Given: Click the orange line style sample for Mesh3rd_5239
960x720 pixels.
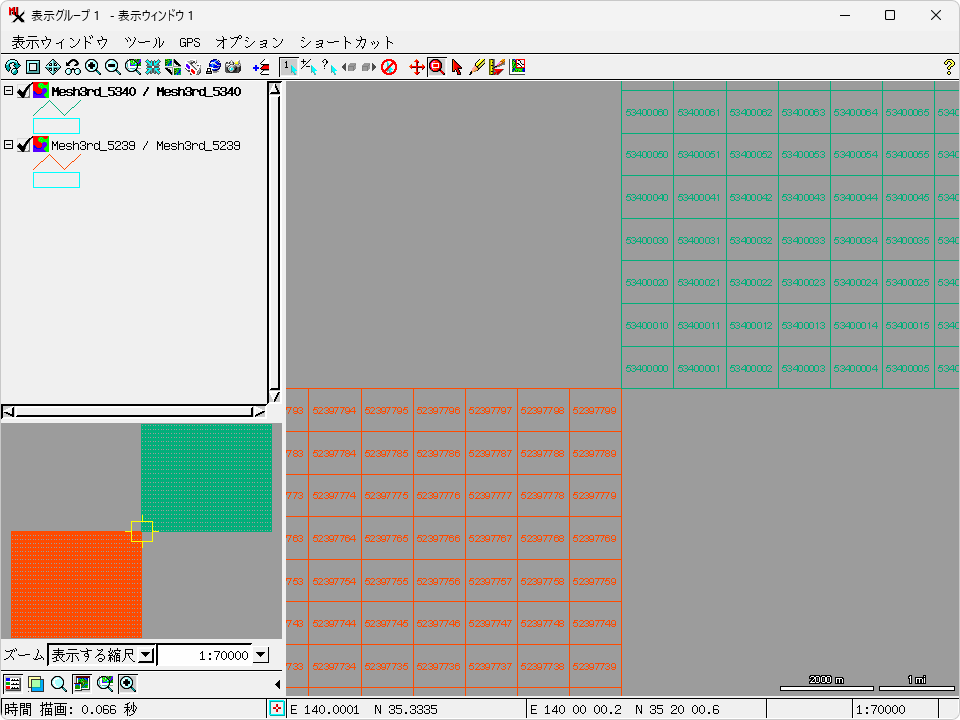Looking at the screenshot, I should pyautogui.click(x=56, y=161).
